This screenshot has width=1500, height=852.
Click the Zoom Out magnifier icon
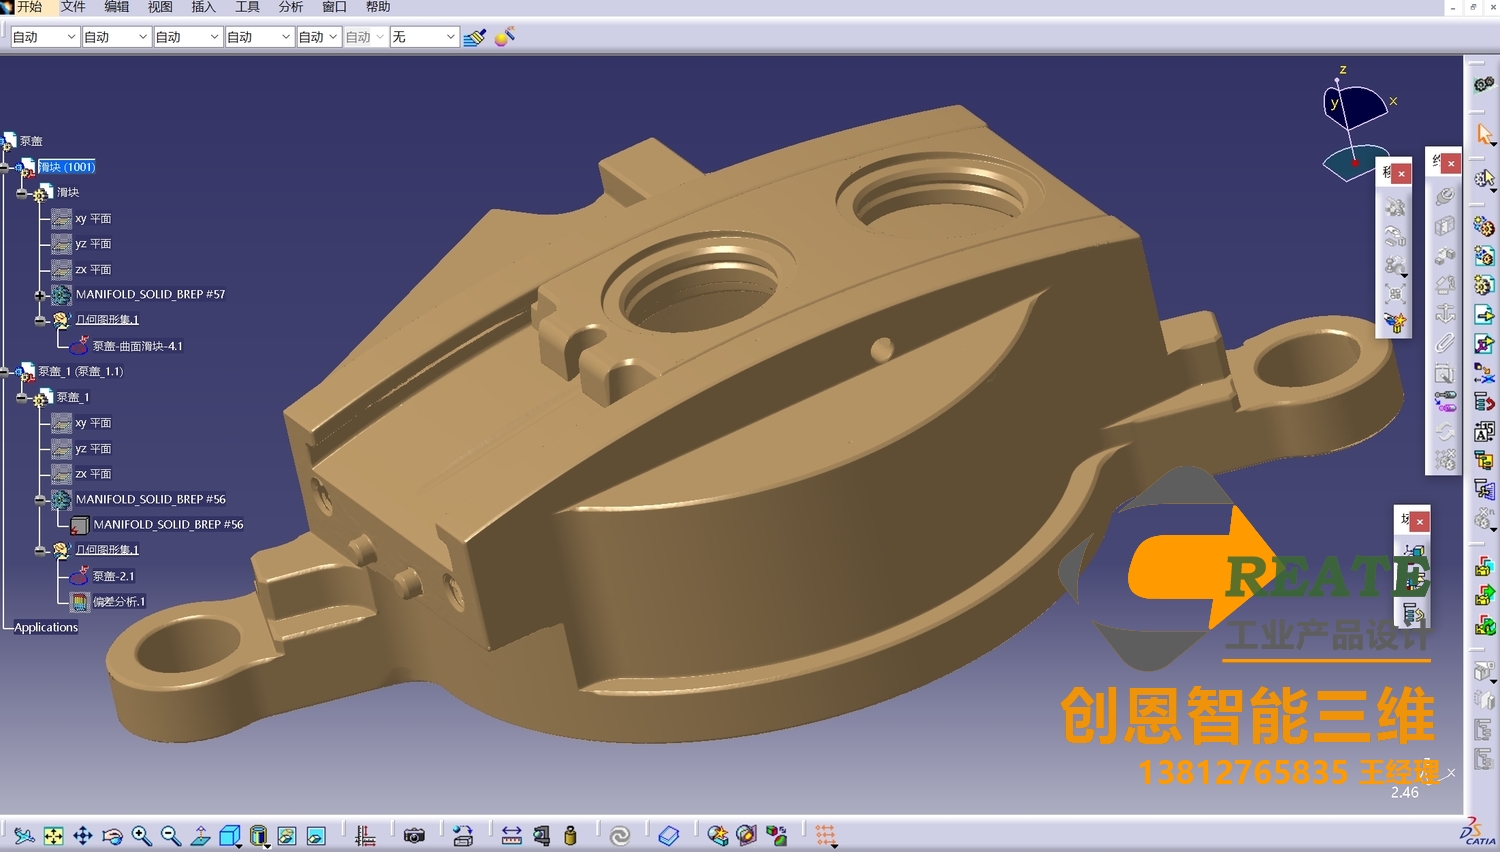171,836
